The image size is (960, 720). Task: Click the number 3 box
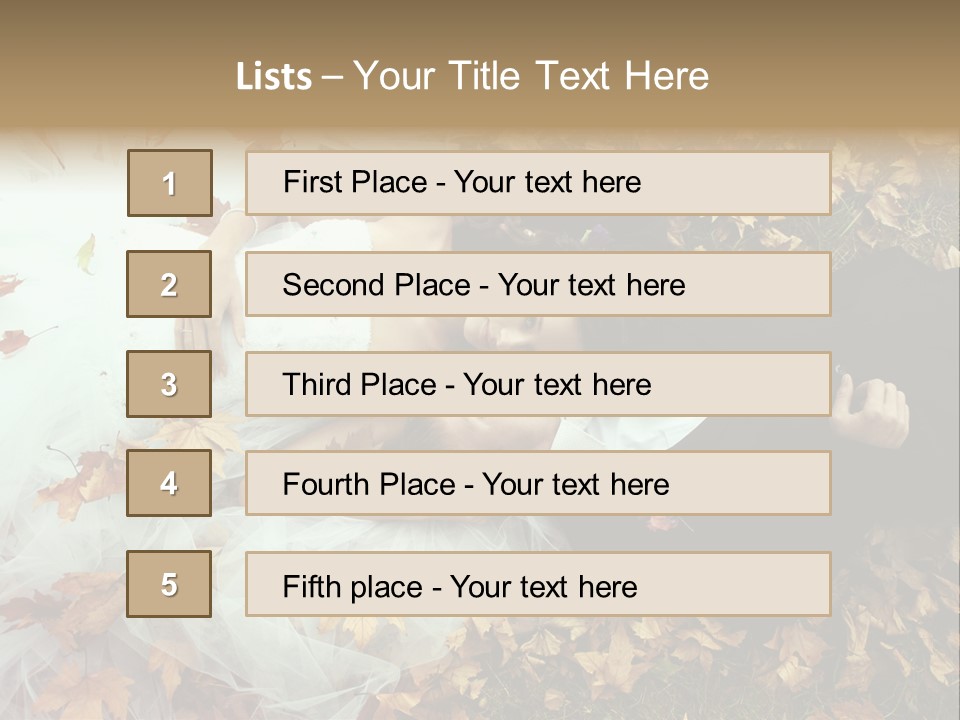pos(170,384)
